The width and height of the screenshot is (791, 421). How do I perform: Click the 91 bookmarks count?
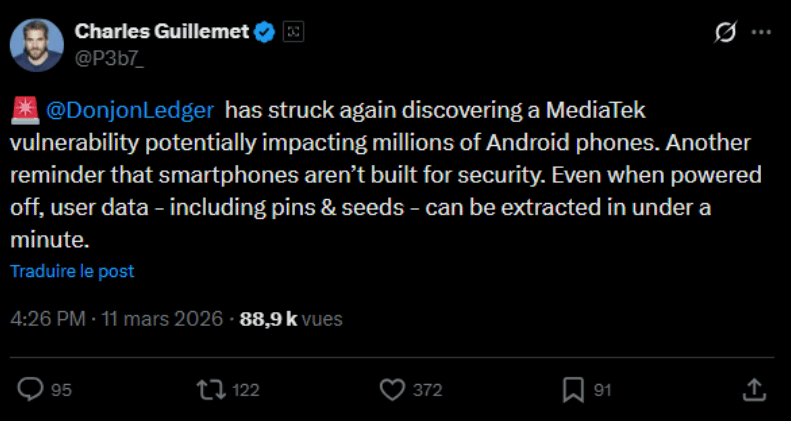[602, 390]
